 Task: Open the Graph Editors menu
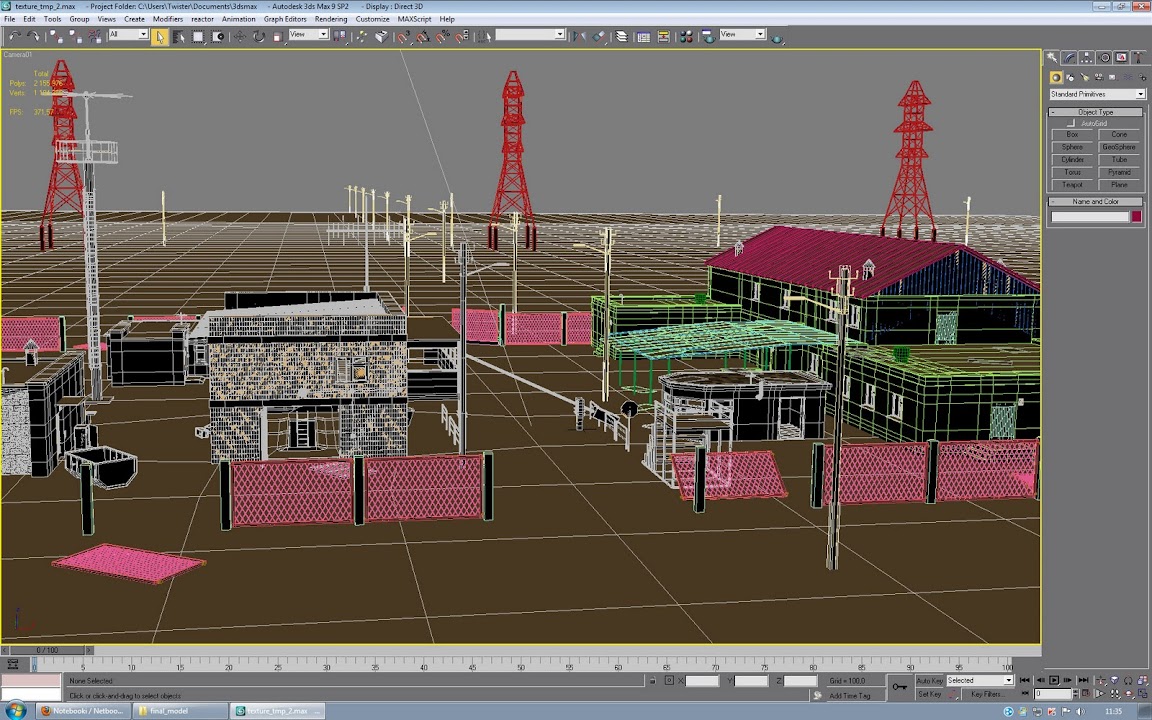point(285,19)
